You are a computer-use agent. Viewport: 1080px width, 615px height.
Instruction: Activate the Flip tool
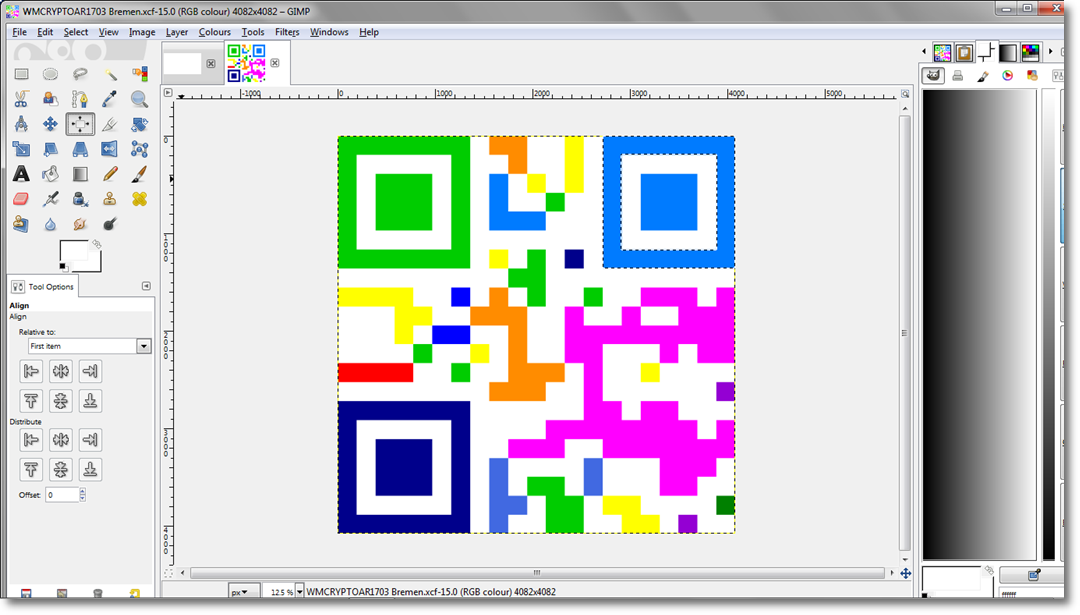[x=110, y=149]
